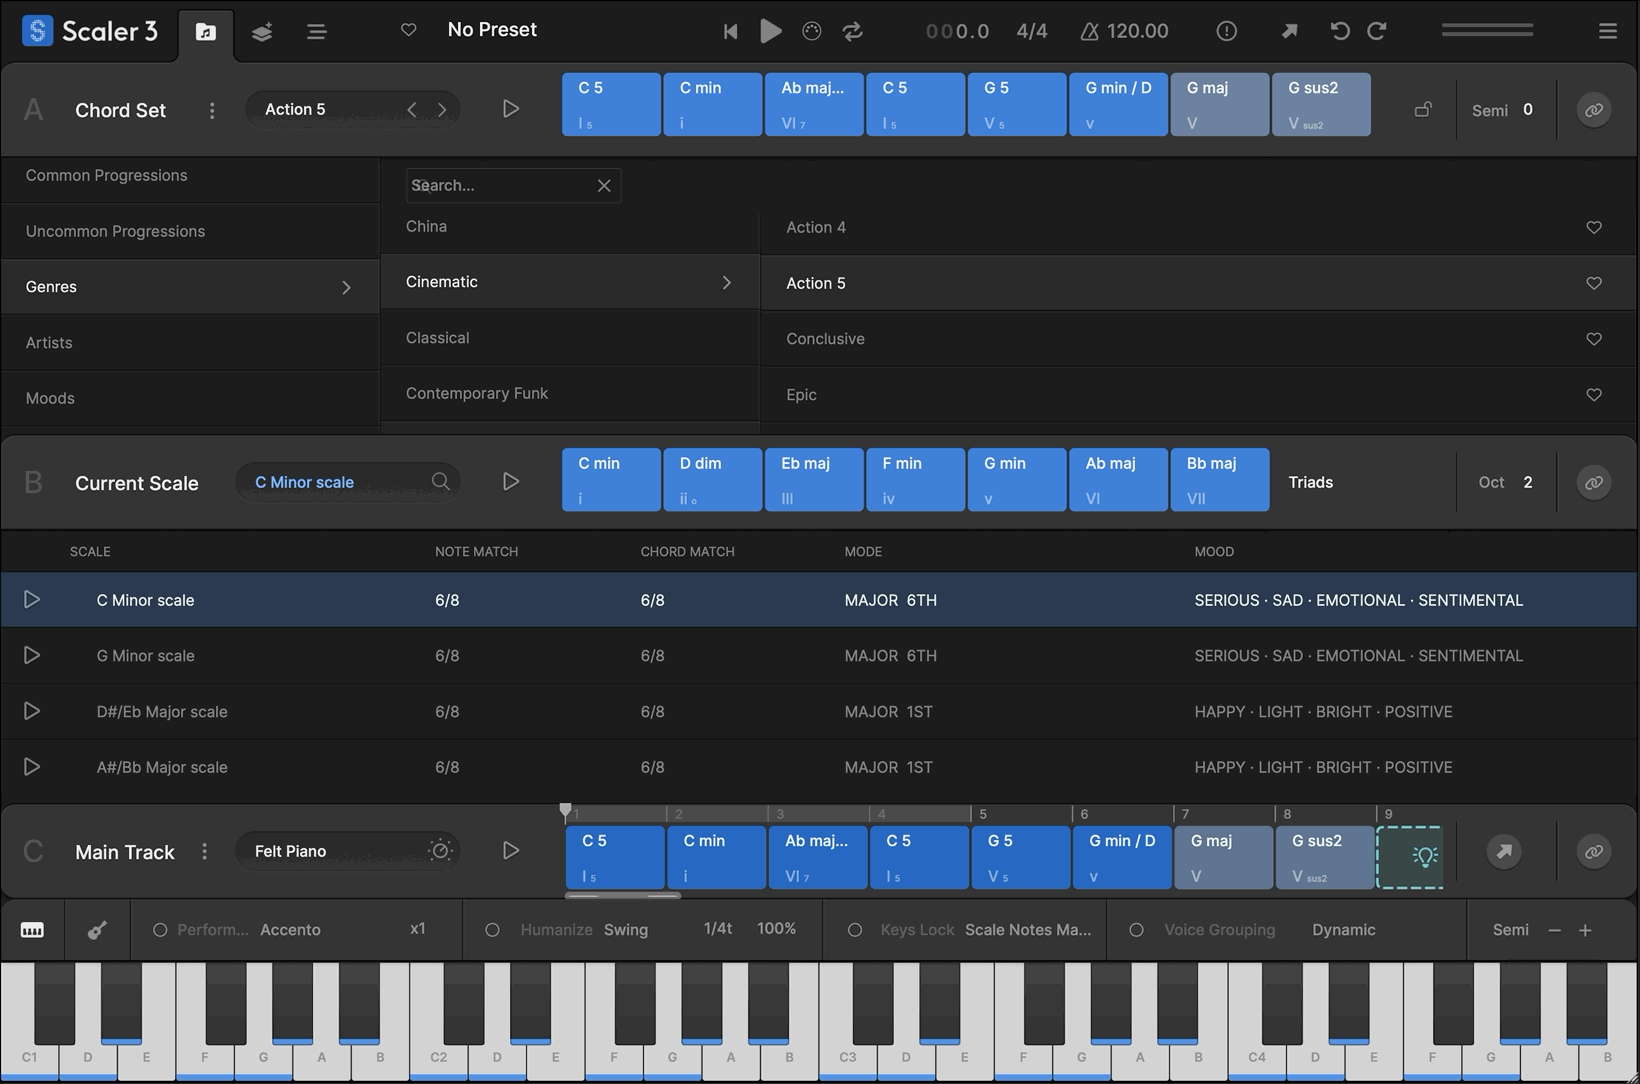1640x1084 pixels.
Task: Enable the Humanize toggle
Action: [x=492, y=930]
